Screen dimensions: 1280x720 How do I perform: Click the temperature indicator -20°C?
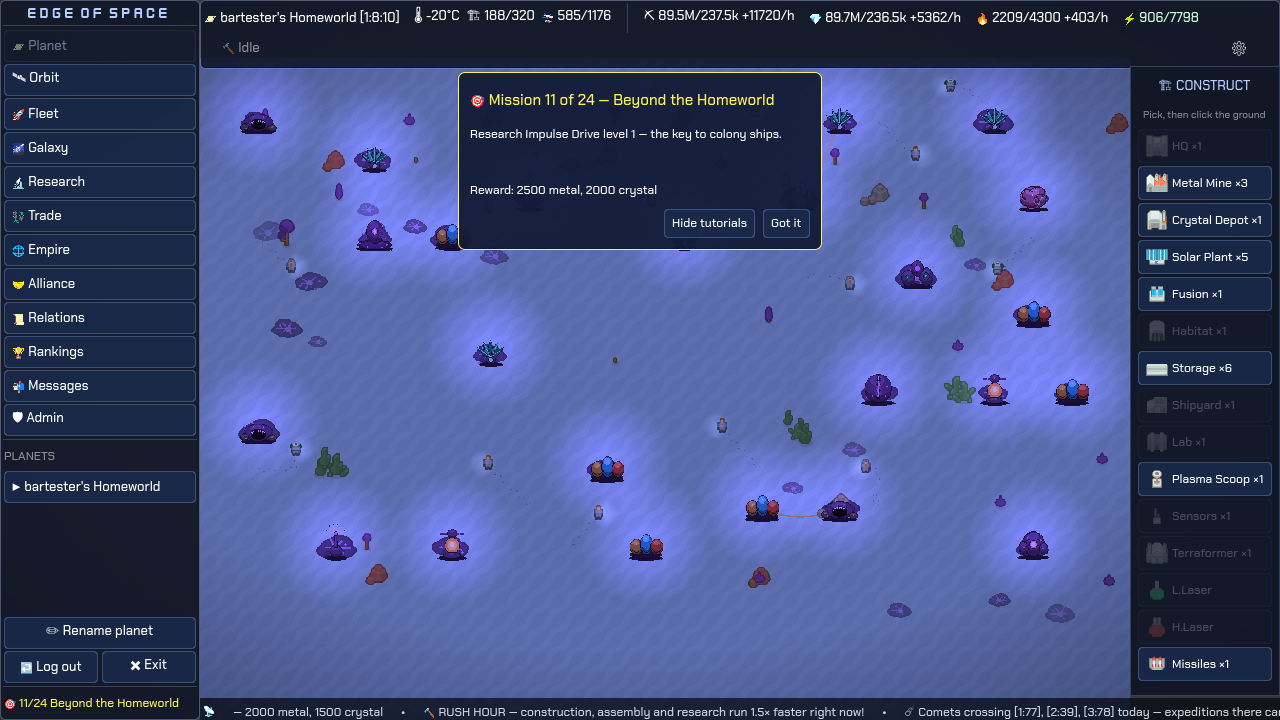pyautogui.click(x=436, y=17)
